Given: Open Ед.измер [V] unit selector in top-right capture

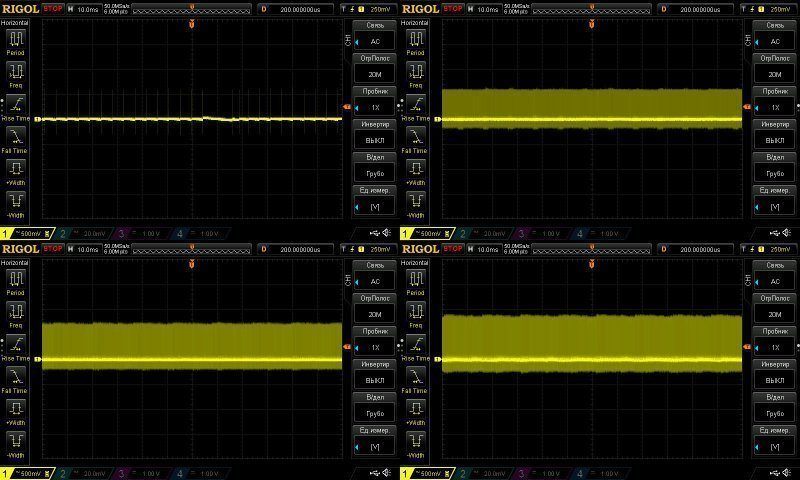Looking at the screenshot, I should 774,201.
